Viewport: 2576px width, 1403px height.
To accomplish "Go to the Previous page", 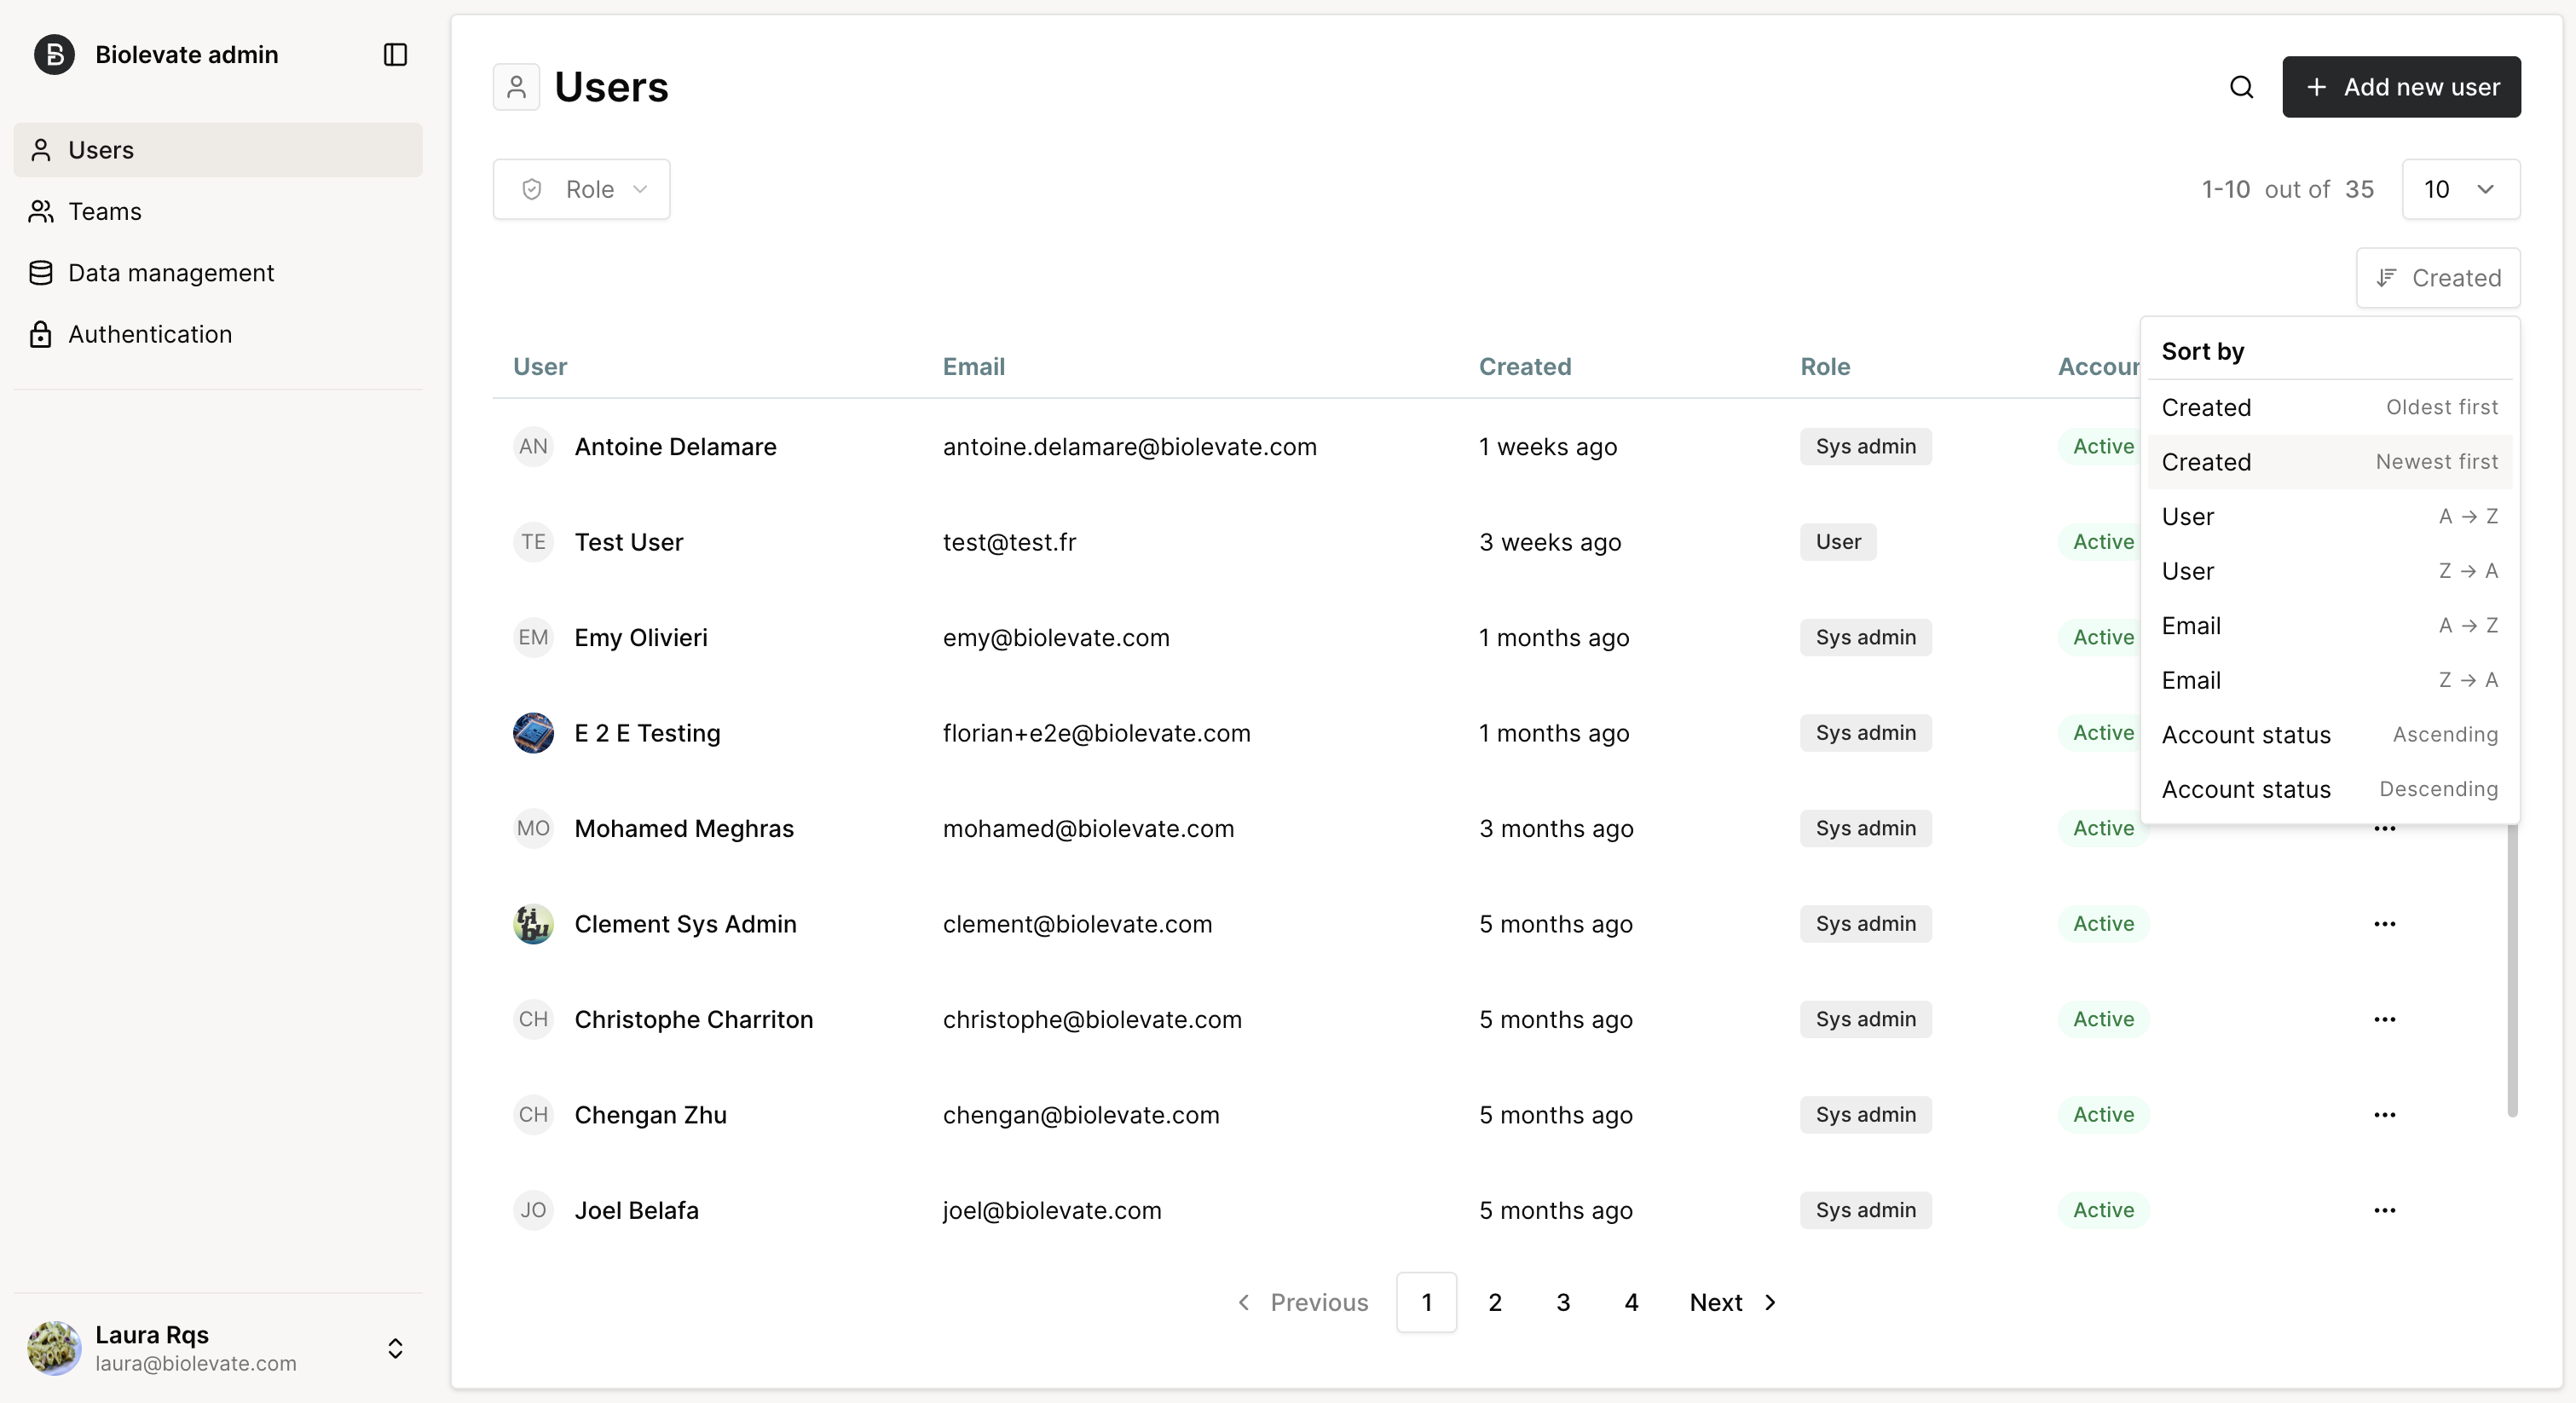I will pyautogui.click(x=1303, y=1302).
